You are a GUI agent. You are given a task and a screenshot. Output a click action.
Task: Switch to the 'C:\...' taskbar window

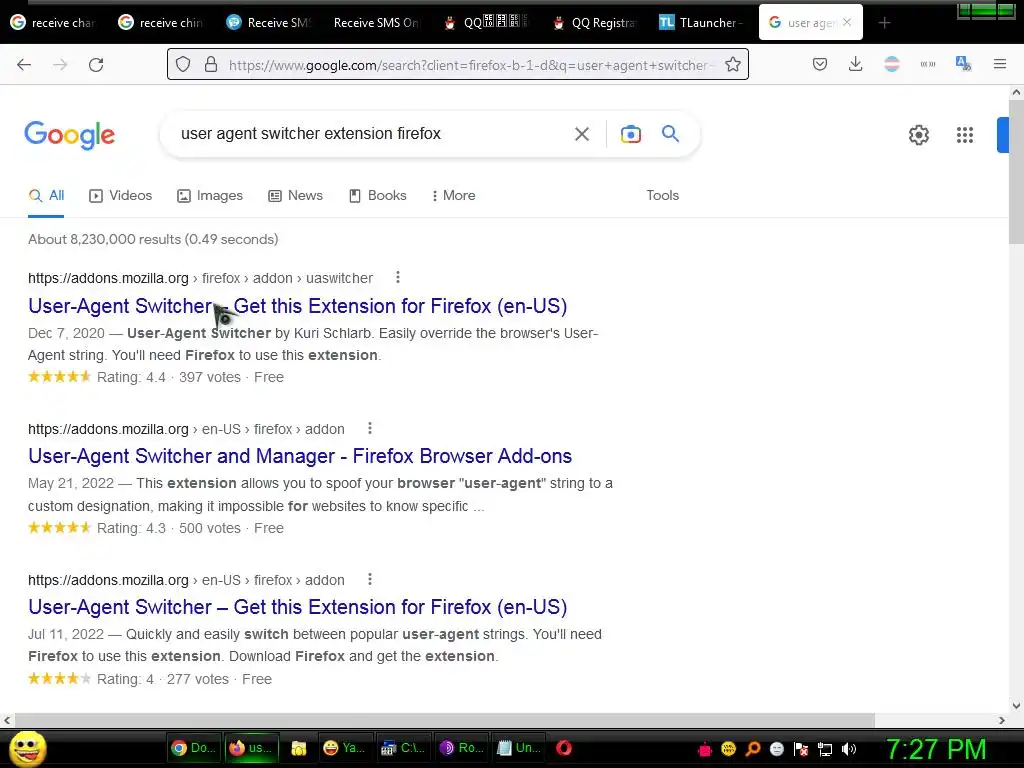coord(403,748)
